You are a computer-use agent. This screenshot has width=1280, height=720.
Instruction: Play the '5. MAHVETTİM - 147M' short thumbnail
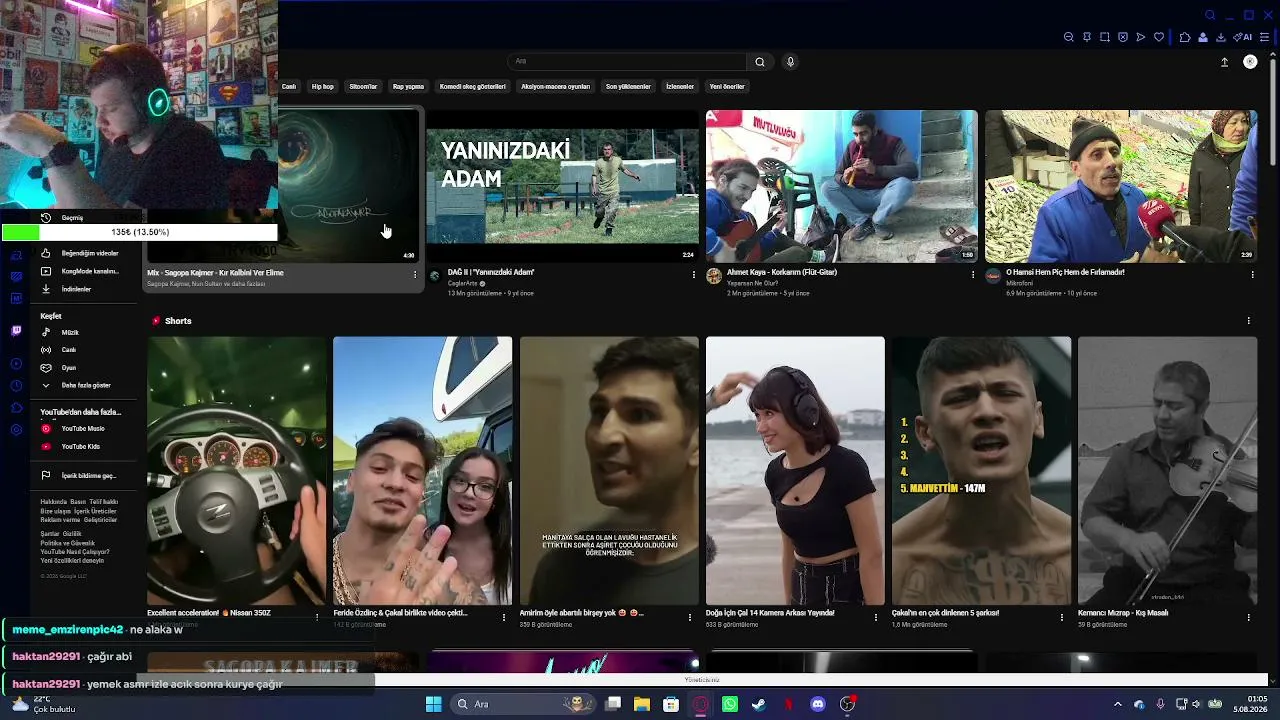[981, 470]
